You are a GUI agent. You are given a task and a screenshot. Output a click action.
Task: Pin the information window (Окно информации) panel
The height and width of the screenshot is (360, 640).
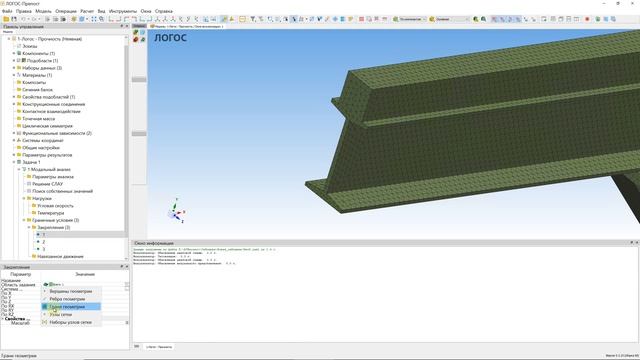point(631,243)
